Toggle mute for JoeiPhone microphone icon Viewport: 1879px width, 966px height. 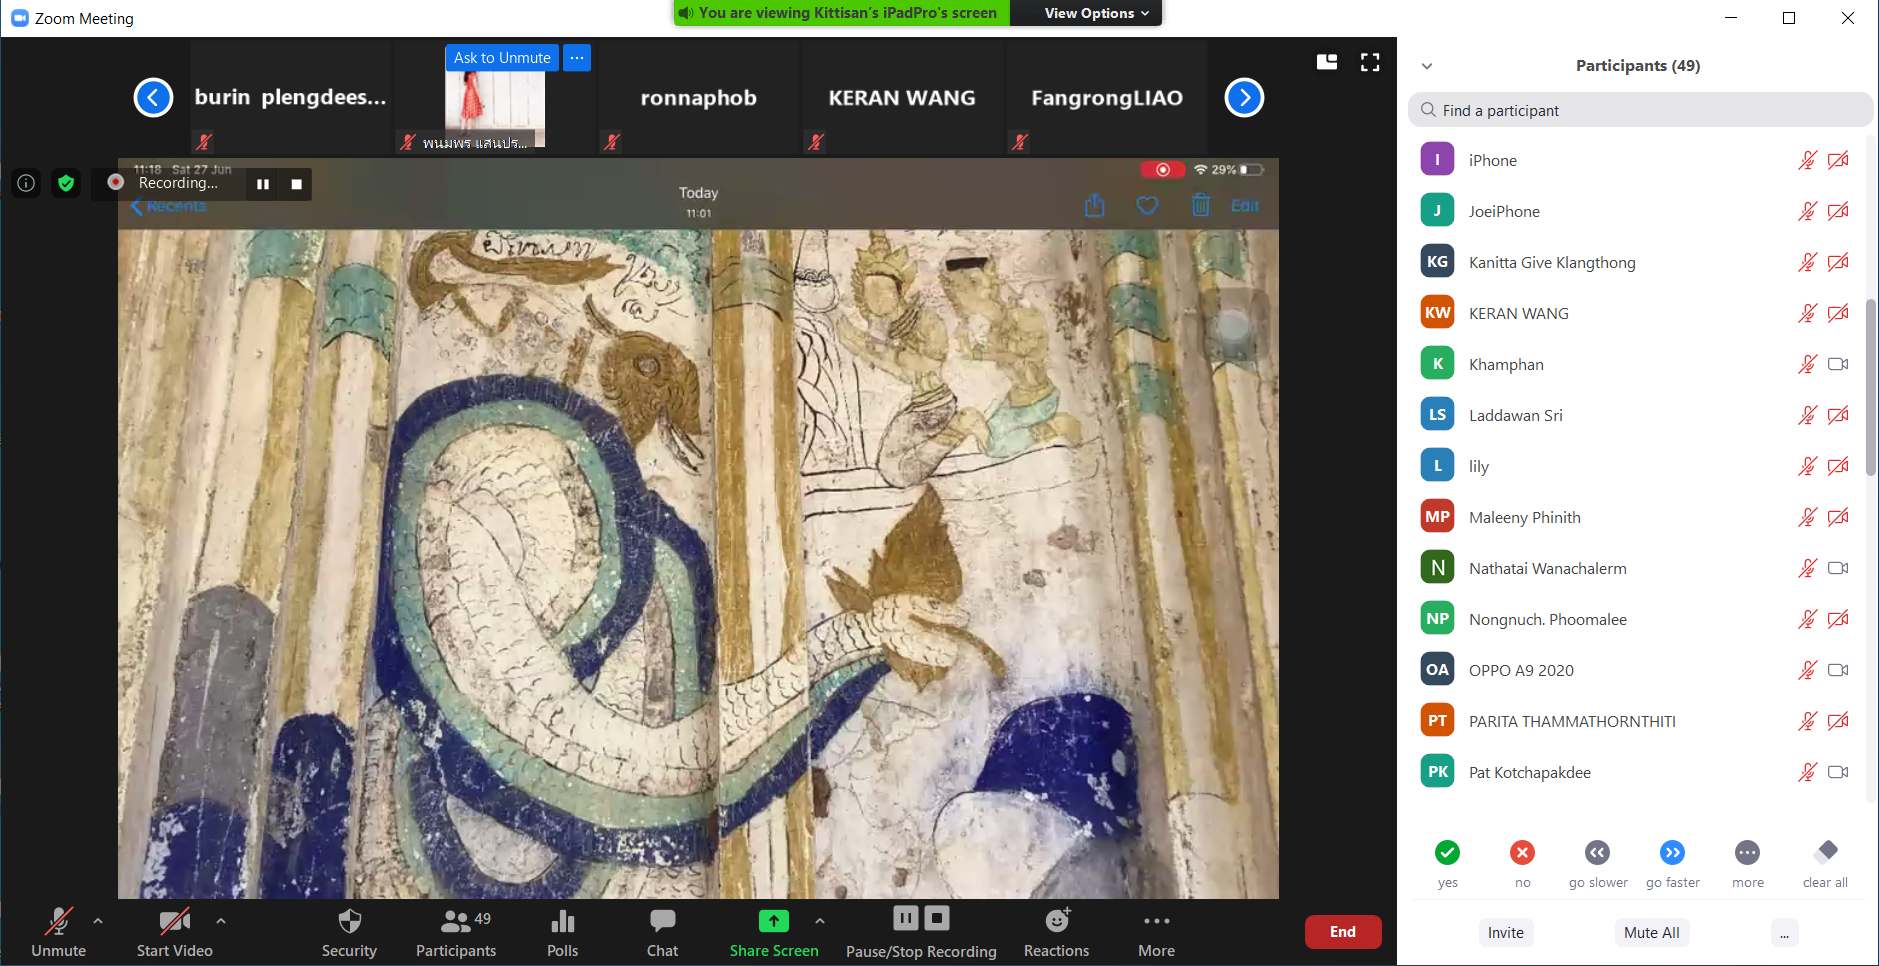pos(1807,211)
